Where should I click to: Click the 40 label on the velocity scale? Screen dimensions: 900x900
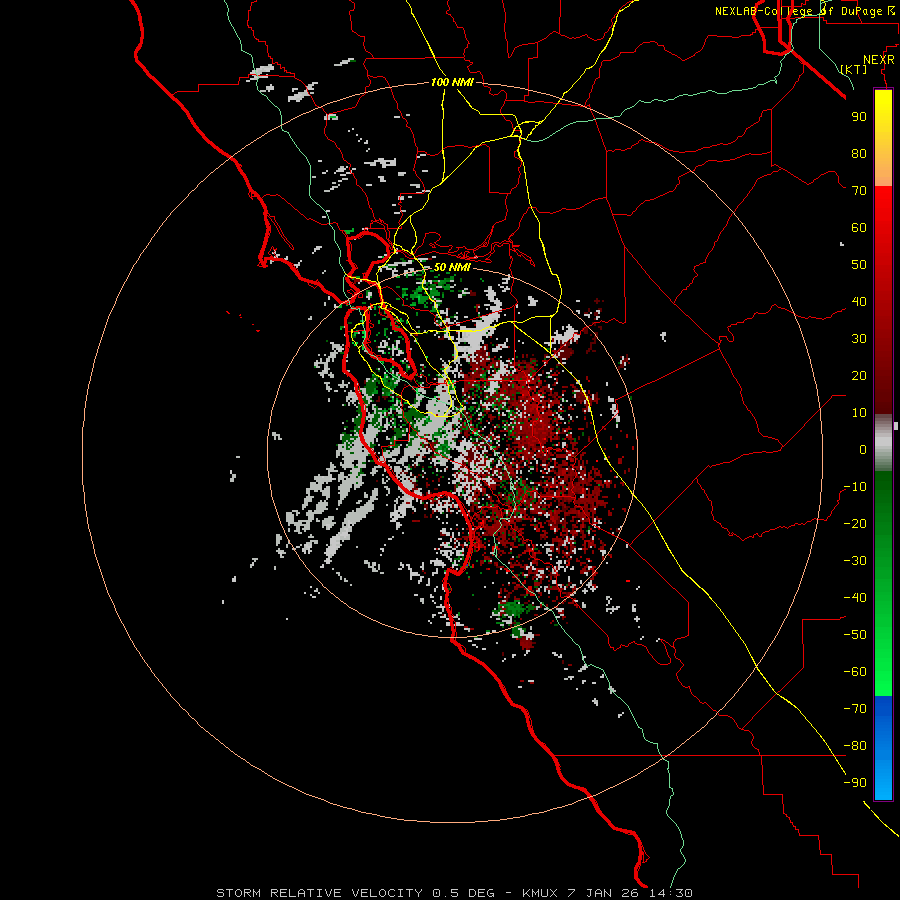[x=859, y=302]
